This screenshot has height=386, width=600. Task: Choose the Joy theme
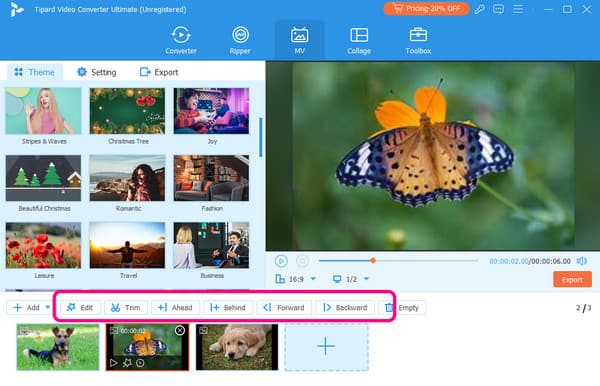pos(211,111)
